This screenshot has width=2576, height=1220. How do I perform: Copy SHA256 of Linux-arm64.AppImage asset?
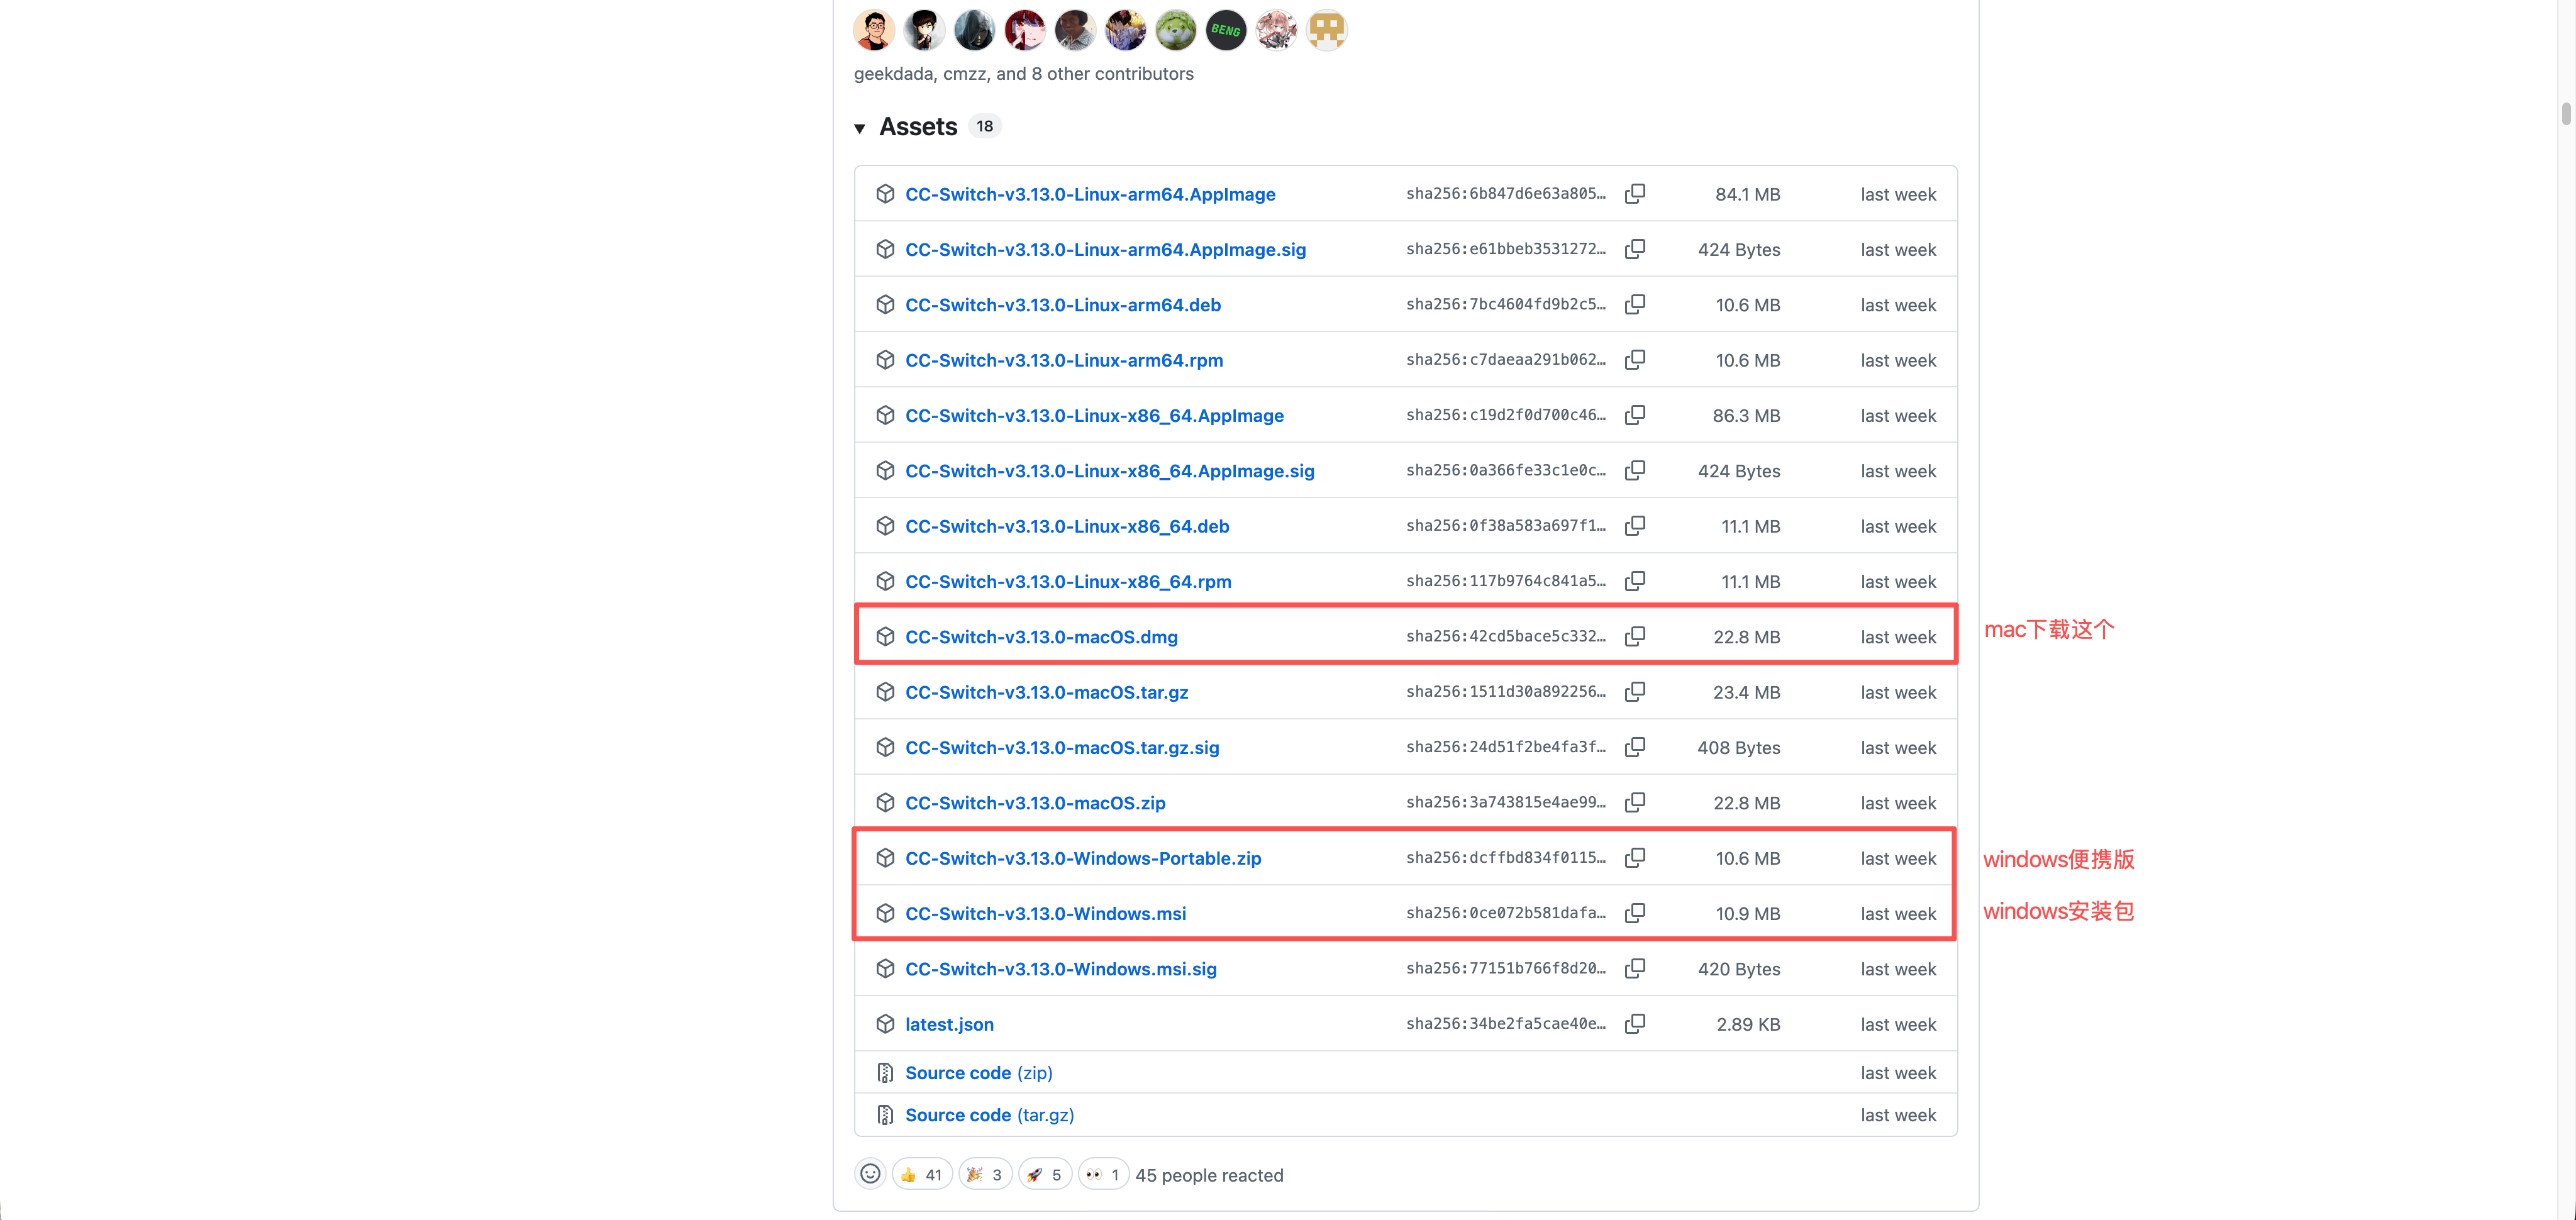(1634, 193)
